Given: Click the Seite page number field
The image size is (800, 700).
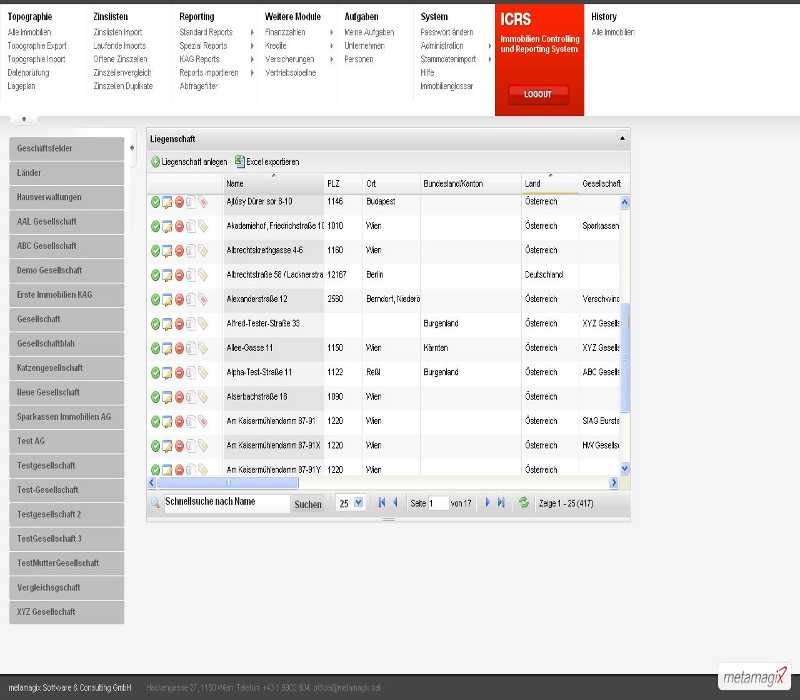Looking at the screenshot, I should (x=438, y=504).
